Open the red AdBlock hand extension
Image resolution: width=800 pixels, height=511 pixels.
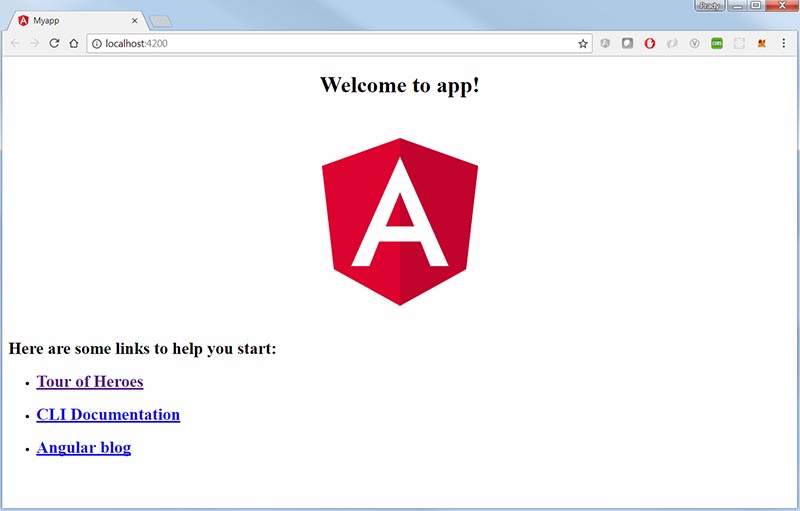tap(649, 43)
